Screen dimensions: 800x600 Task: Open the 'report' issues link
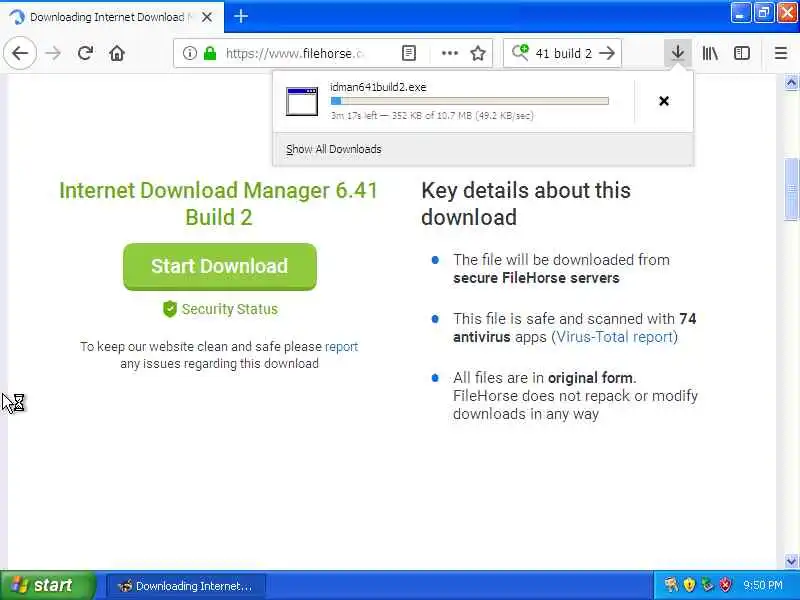(x=341, y=346)
